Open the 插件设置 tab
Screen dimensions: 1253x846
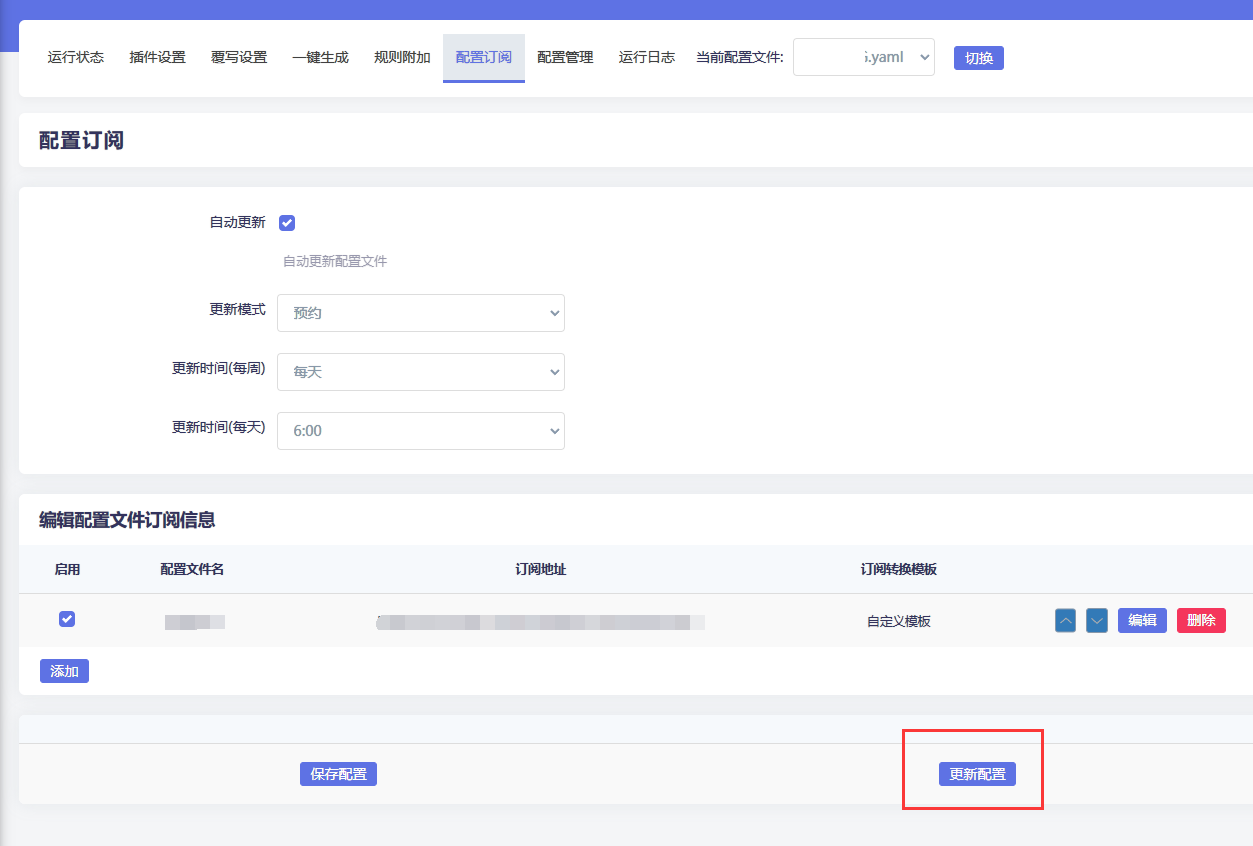tap(158, 57)
